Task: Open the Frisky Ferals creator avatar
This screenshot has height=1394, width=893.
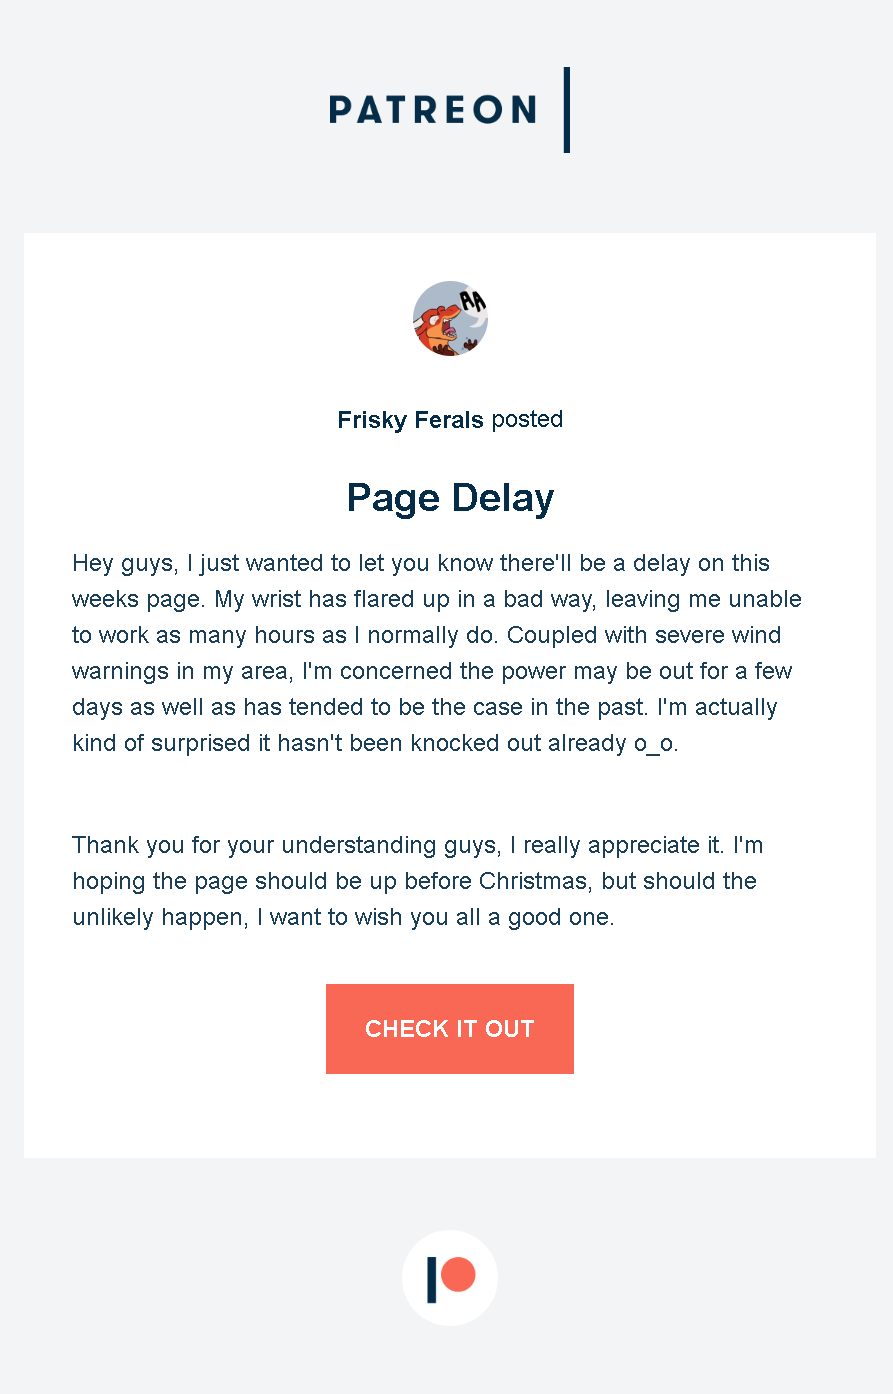Action: tap(450, 319)
